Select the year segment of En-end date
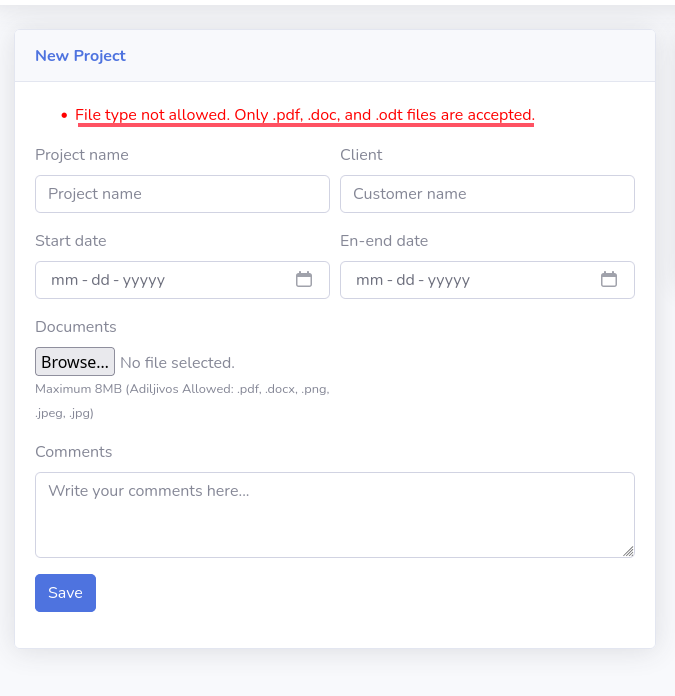This screenshot has height=696, width=675. (x=449, y=280)
